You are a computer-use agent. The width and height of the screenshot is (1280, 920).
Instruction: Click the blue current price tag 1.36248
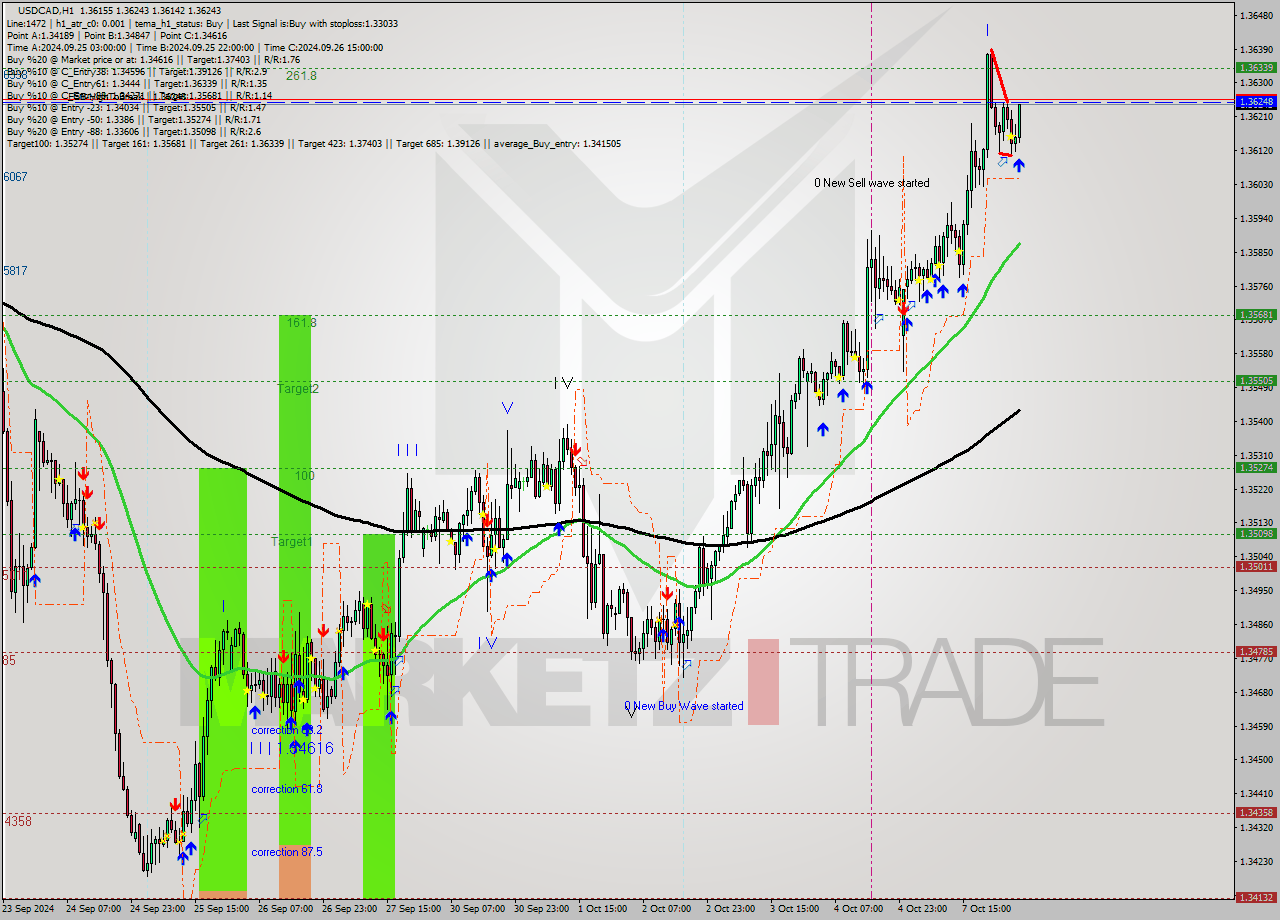pos(1256,102)
